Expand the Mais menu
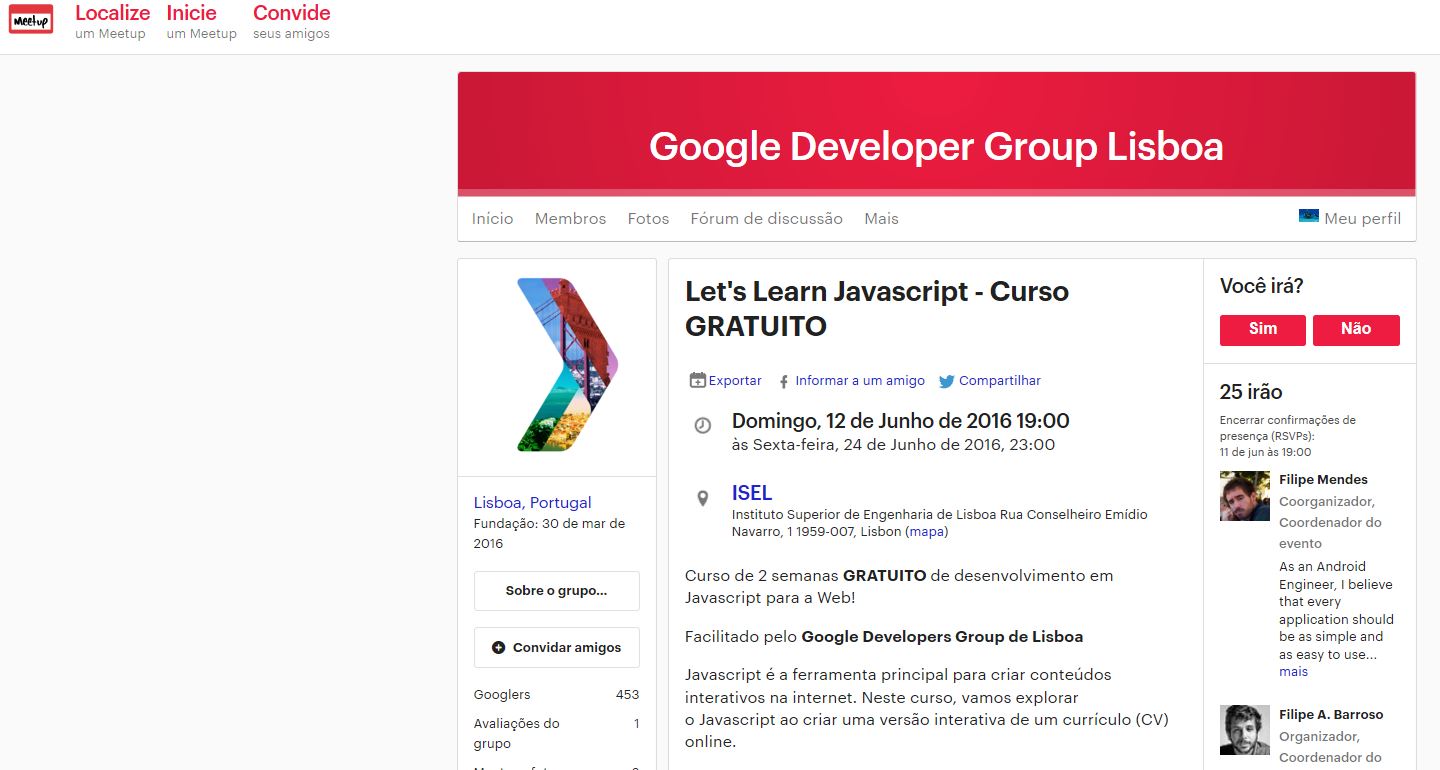Image resolution: width=1440 pixels, height=770 pixels. click(x=881, y=218)
